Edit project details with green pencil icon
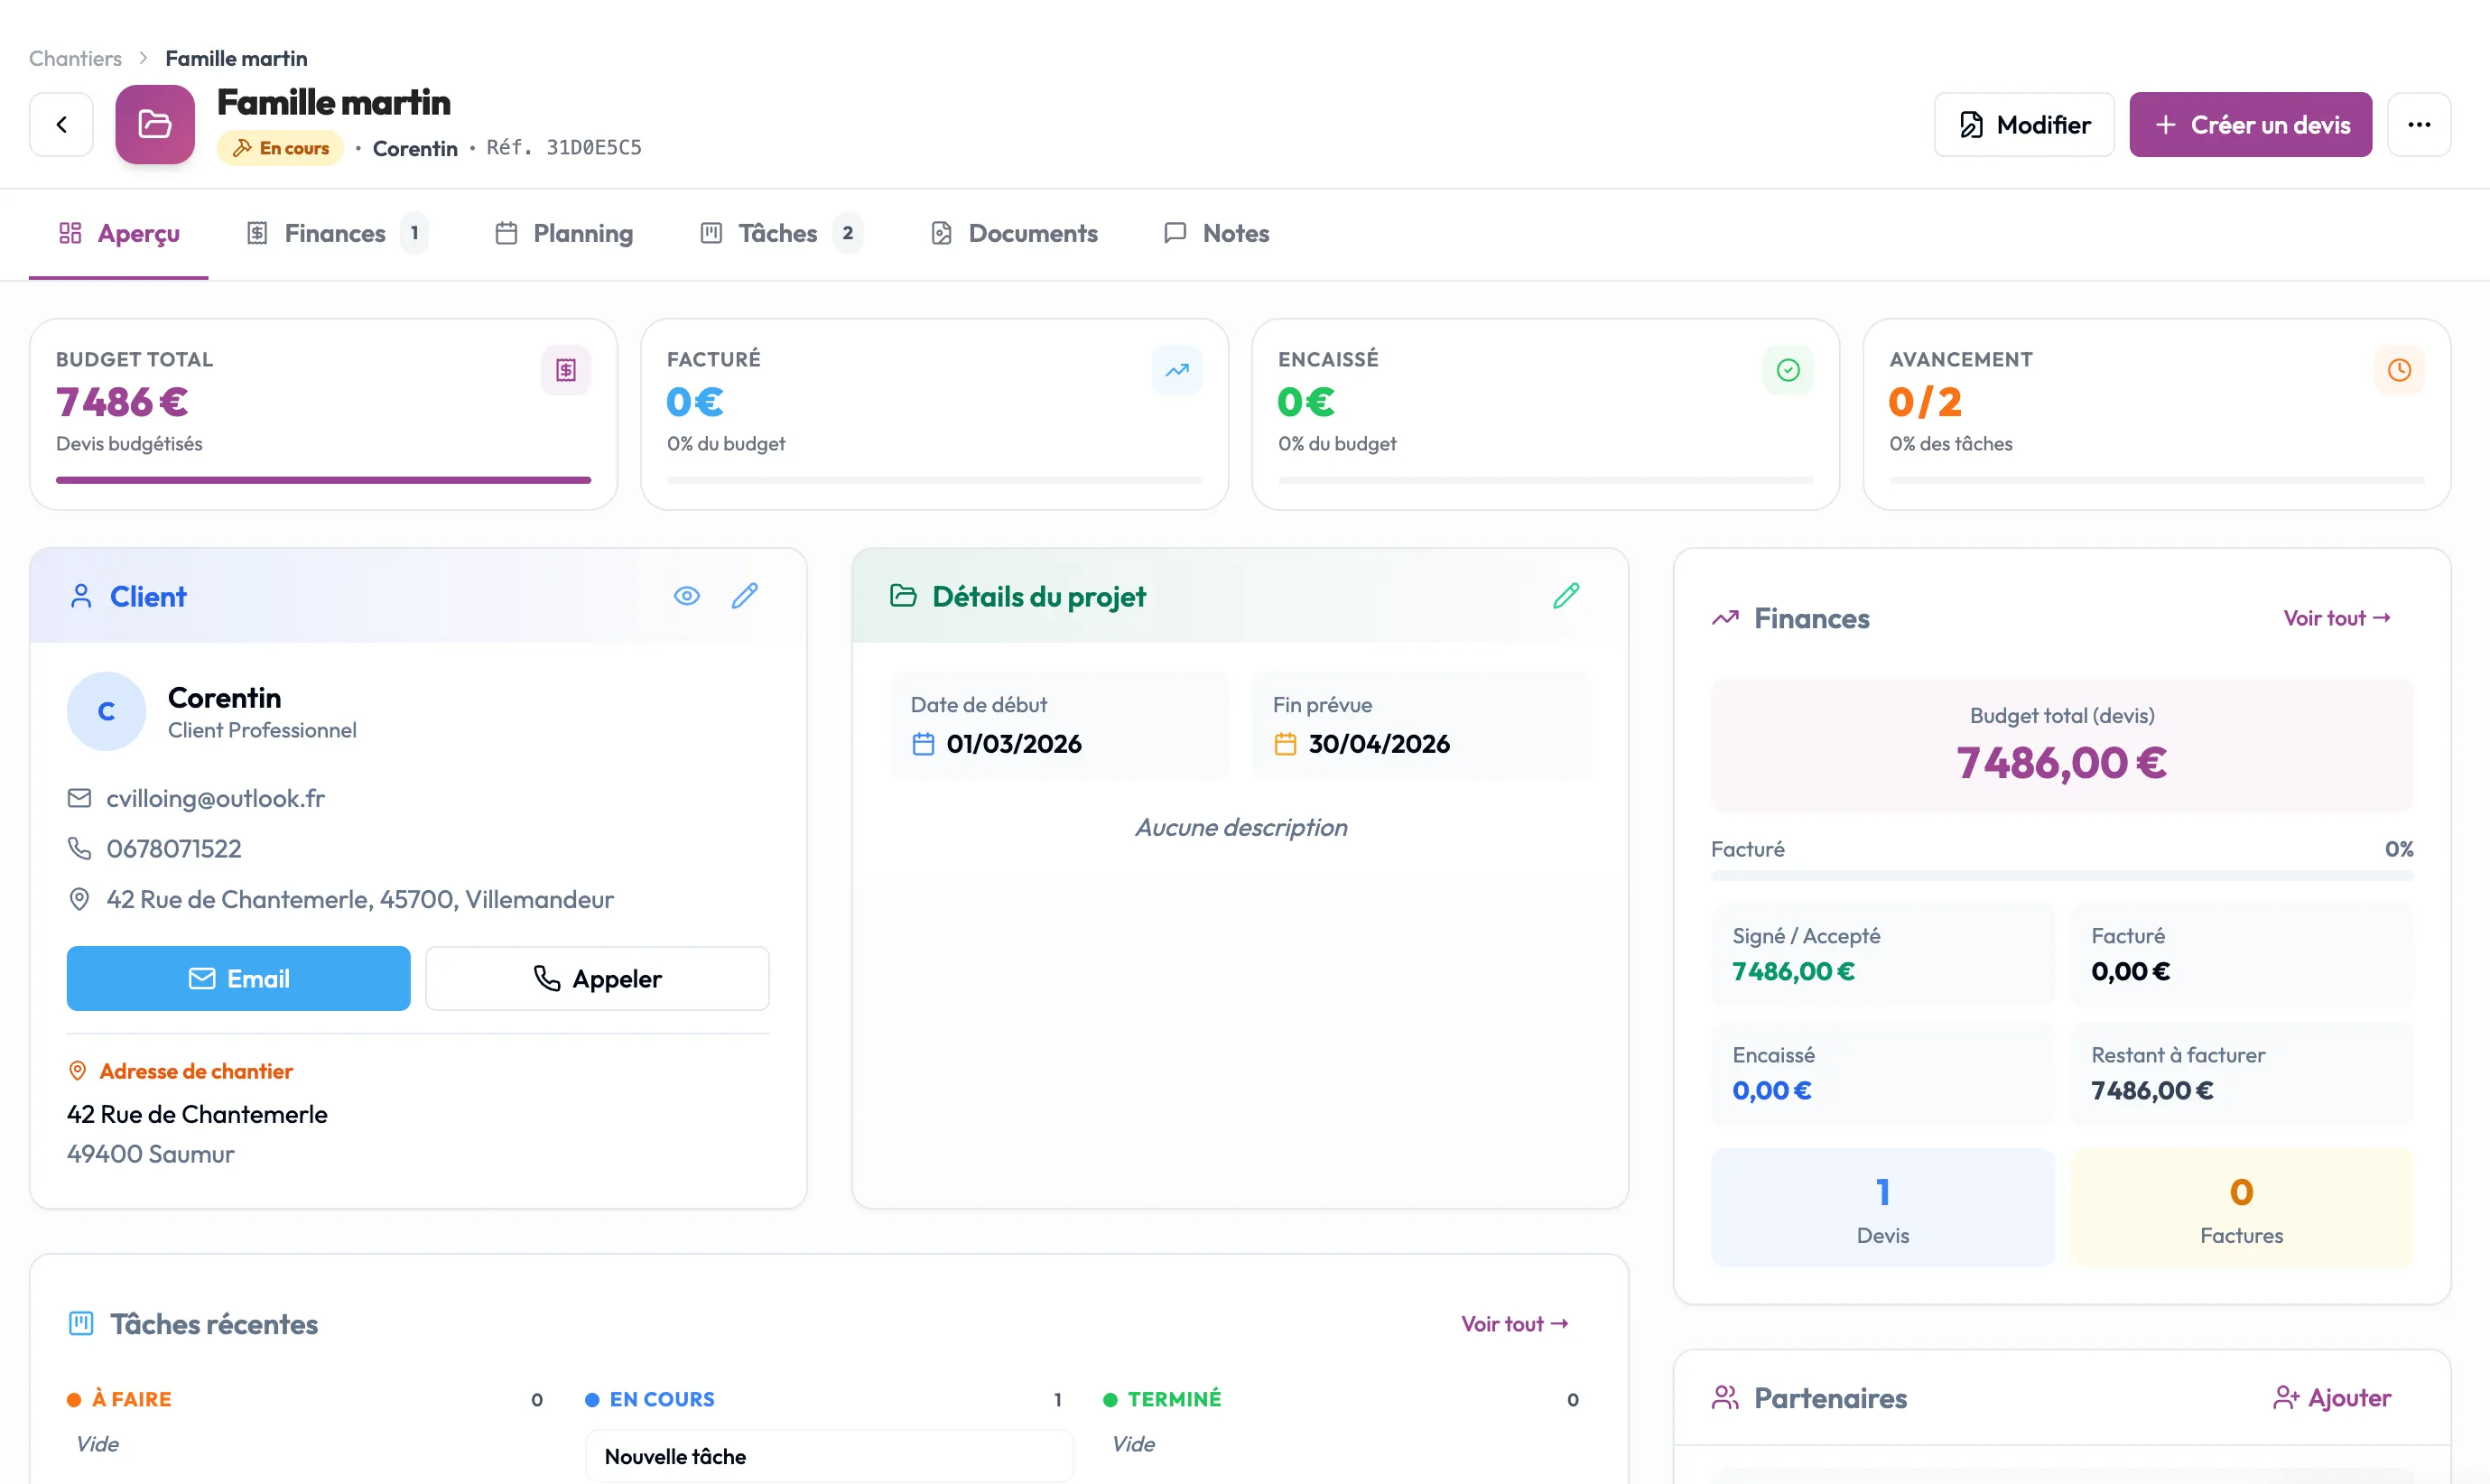This screenshot has height=1484, width=2490. 1566,596
